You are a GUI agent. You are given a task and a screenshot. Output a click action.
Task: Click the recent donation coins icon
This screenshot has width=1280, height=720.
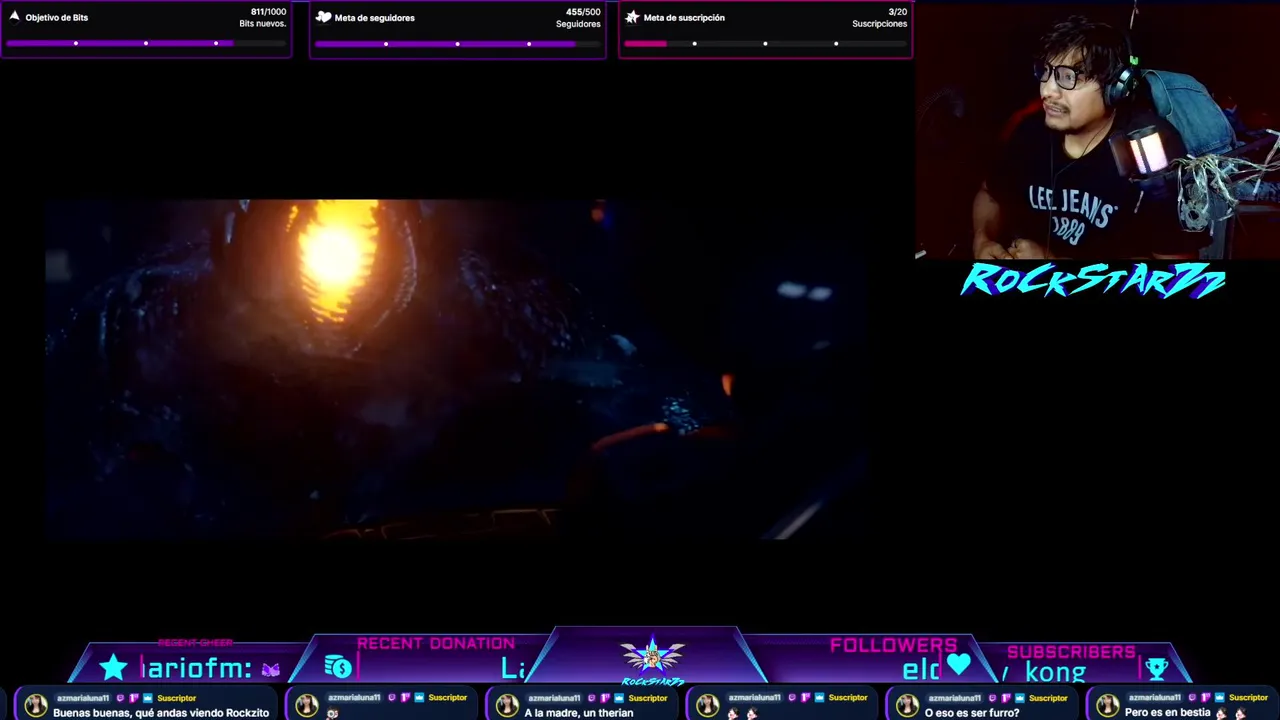click(338, 667)
